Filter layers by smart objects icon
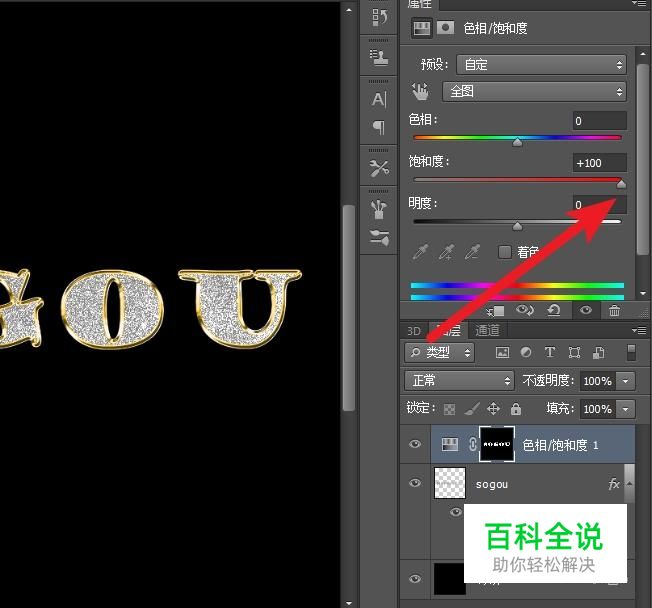Viewport: 652px width, 608px height. [598, 353]
